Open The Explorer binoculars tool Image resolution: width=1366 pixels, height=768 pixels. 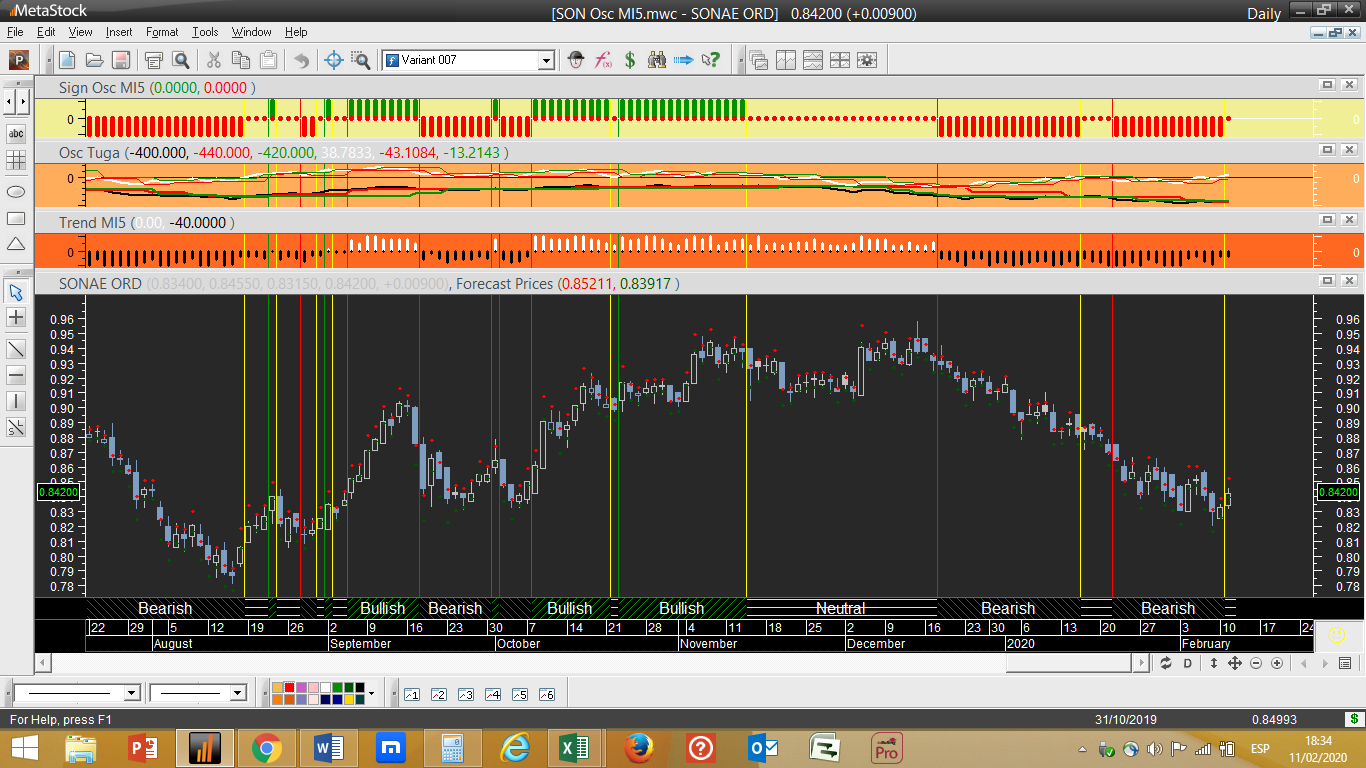(x=656, y=60)
